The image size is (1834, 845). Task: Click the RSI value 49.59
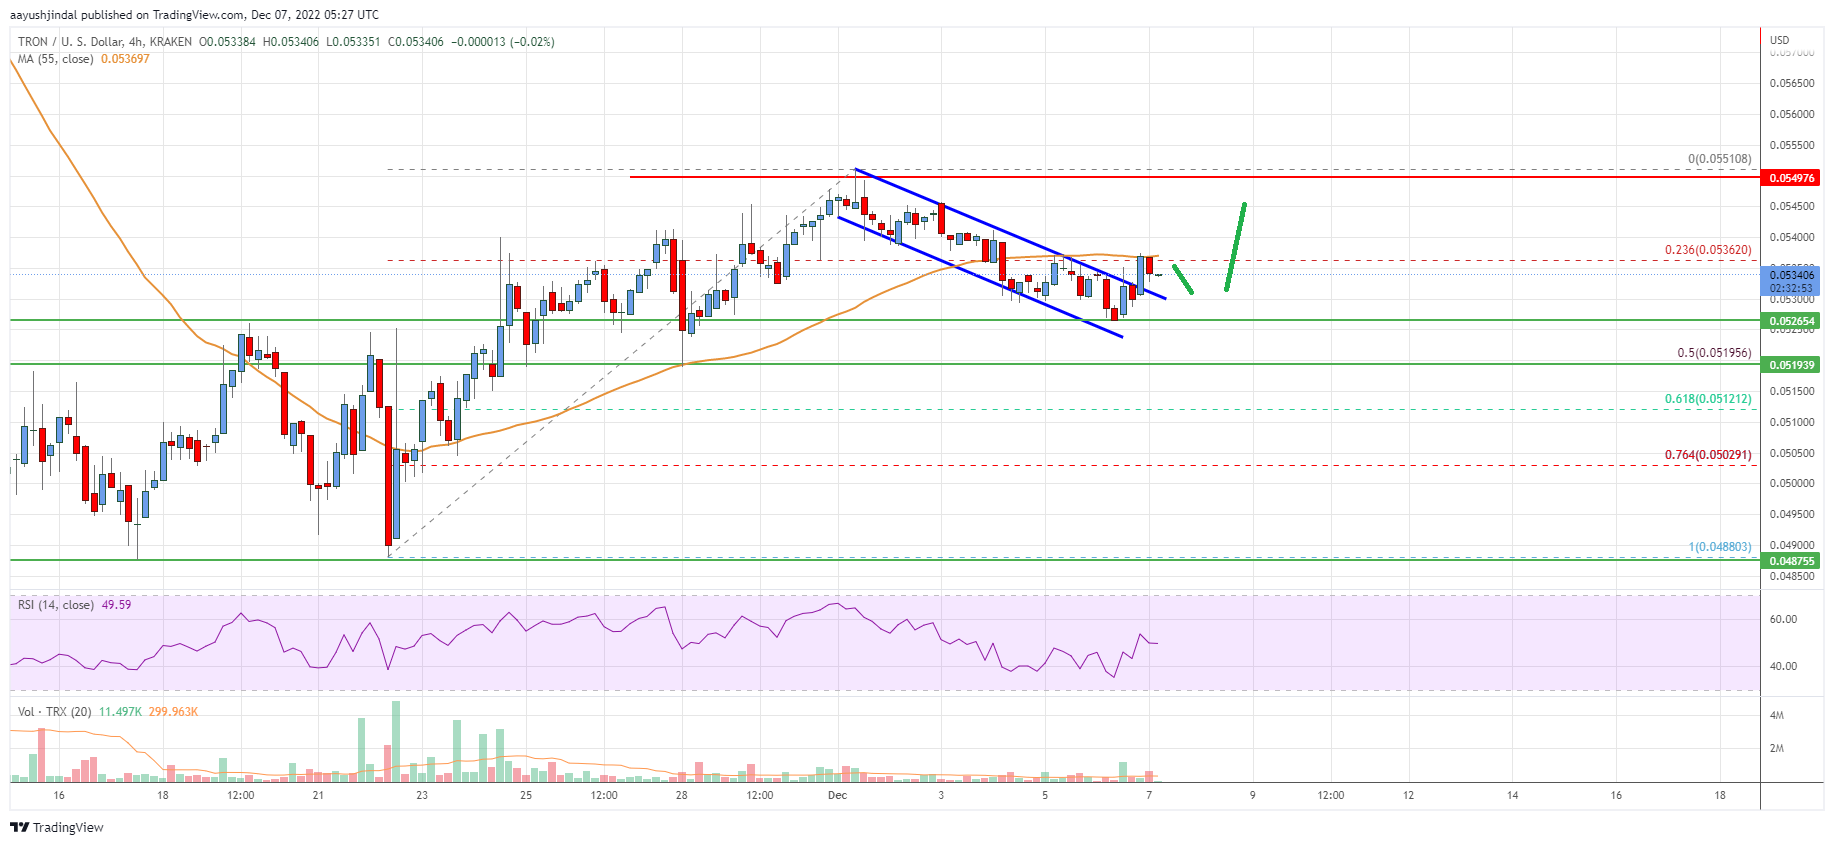116,605
